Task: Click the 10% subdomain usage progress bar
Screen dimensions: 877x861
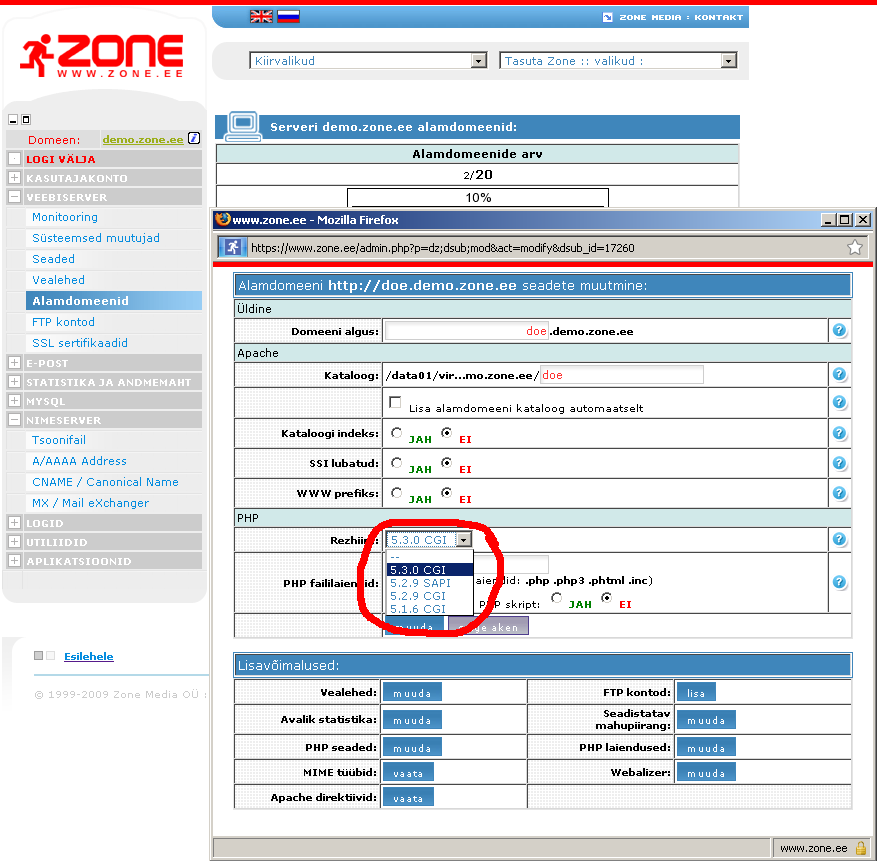Action: click(478, 197)
